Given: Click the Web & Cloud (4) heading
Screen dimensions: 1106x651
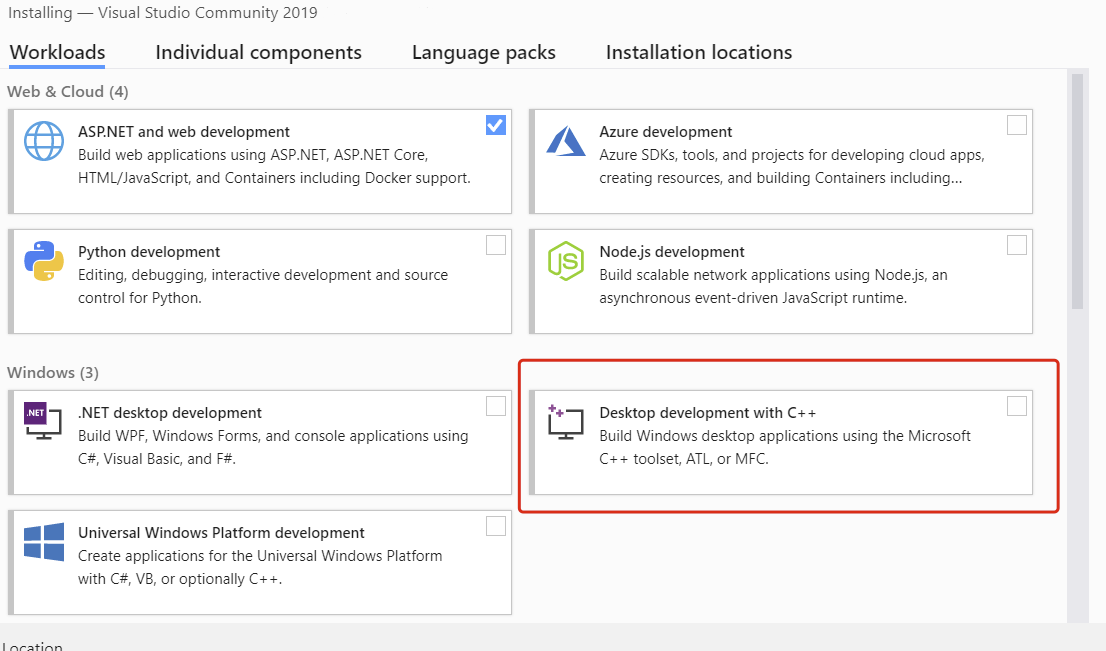Looking at the screenshot, I should [x=68, y=92].
